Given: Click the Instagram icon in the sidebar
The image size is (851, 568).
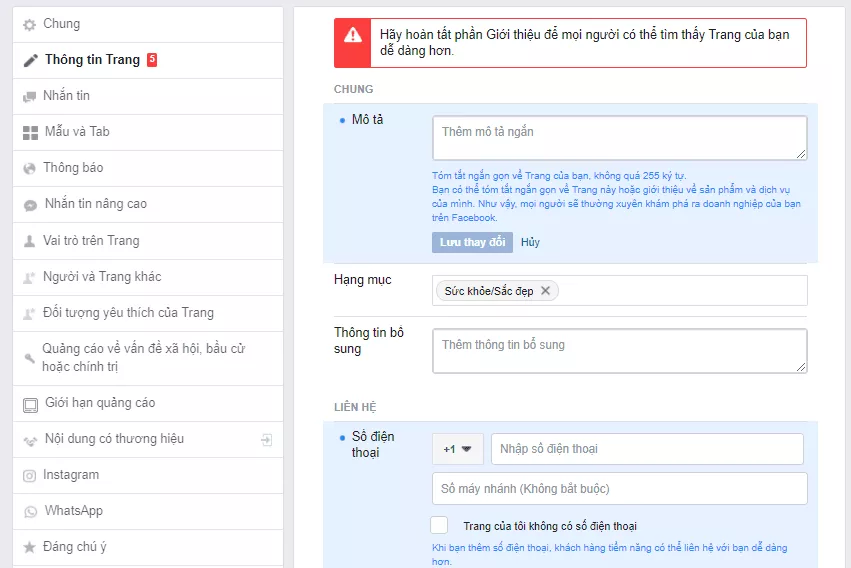Looking at the screenshot, I should coord(30,475).
